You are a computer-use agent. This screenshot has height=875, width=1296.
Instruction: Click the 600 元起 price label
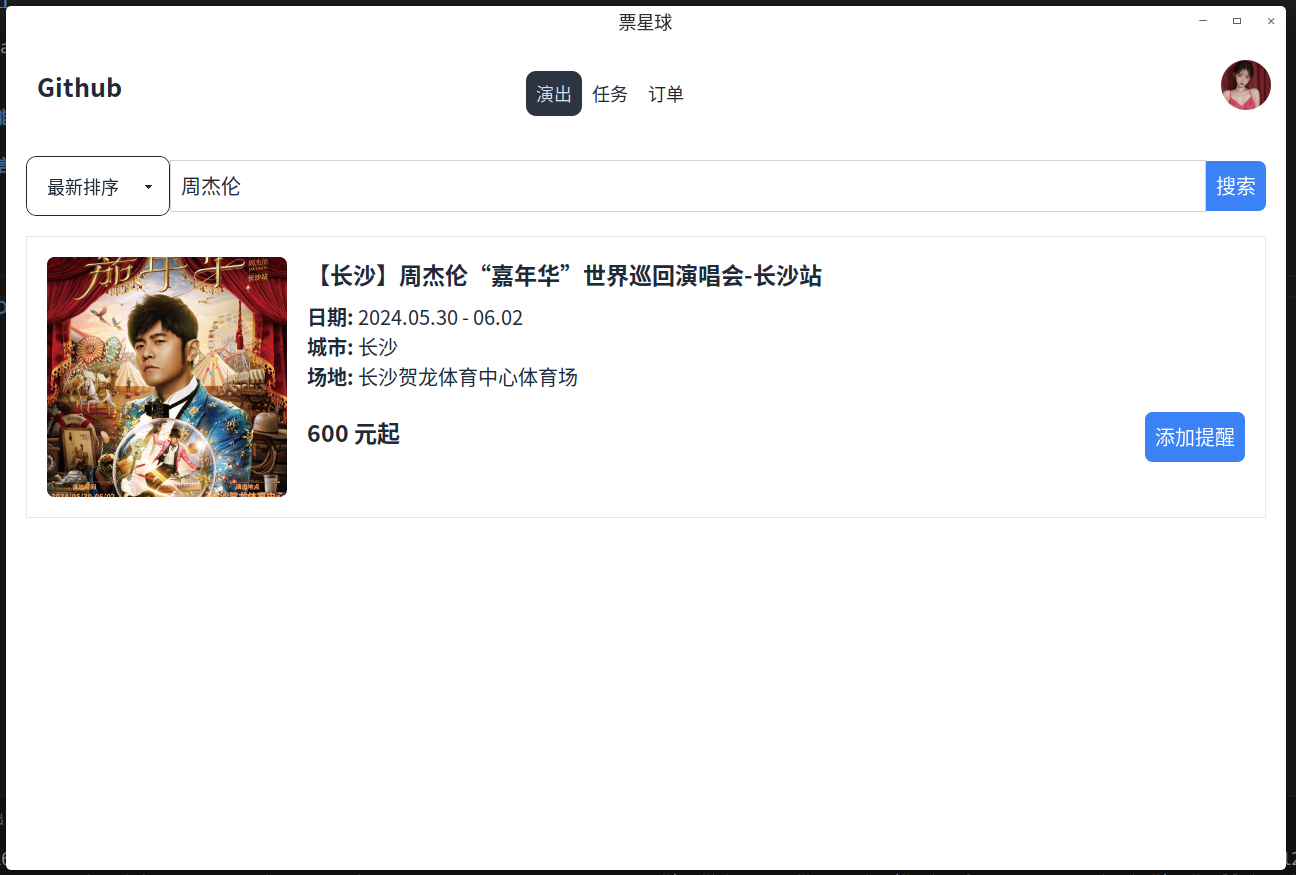click(x=354, y=434)
